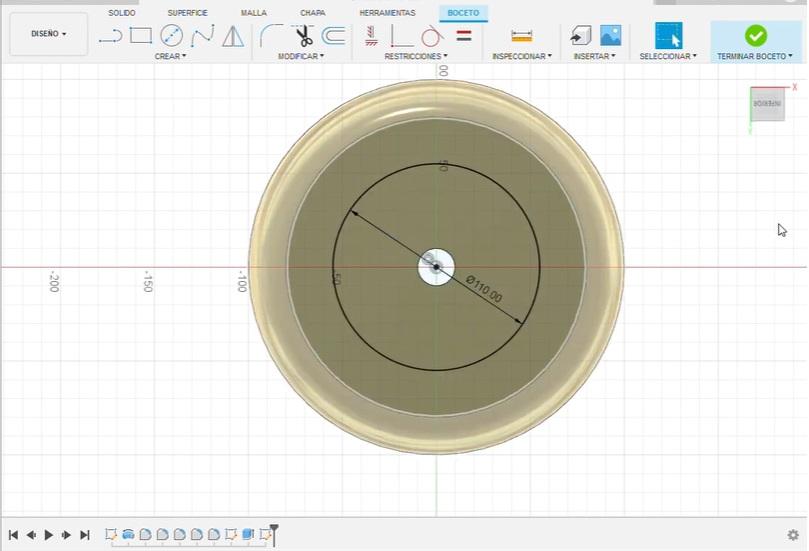
Task: Select the sketch Fillet tool
Action: [x=271, y=36]
